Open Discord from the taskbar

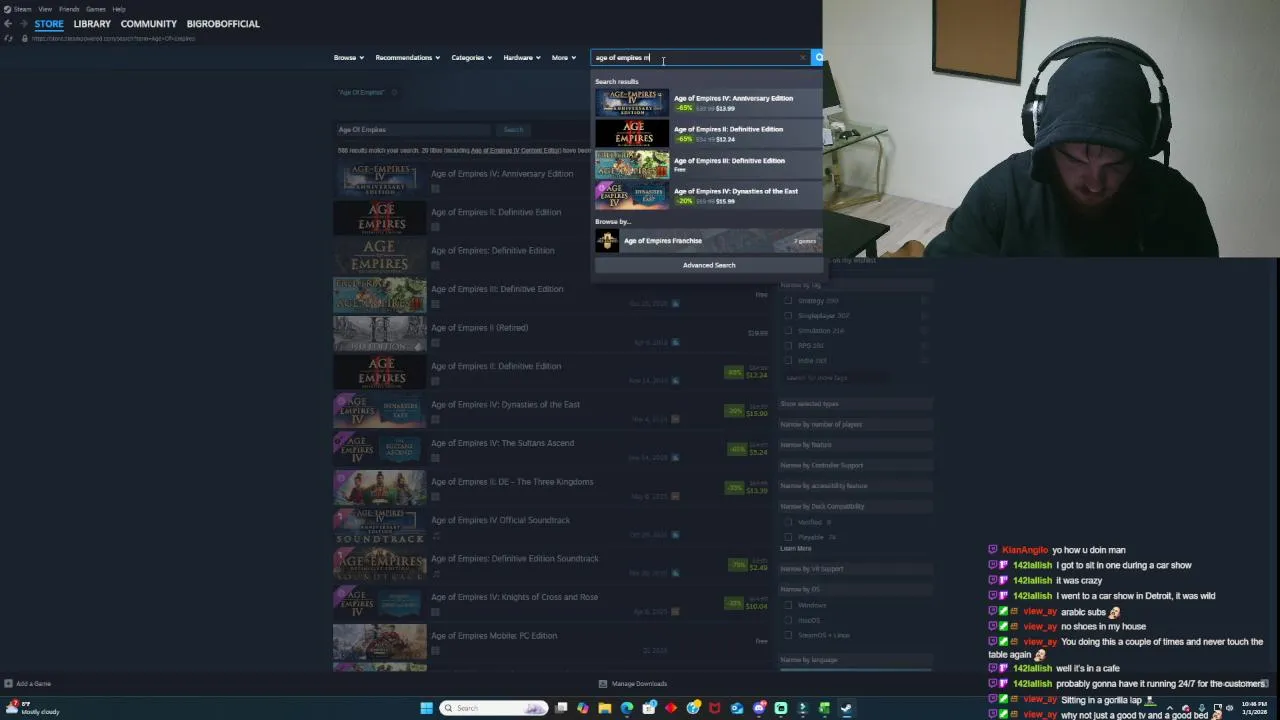coord(759,708)
